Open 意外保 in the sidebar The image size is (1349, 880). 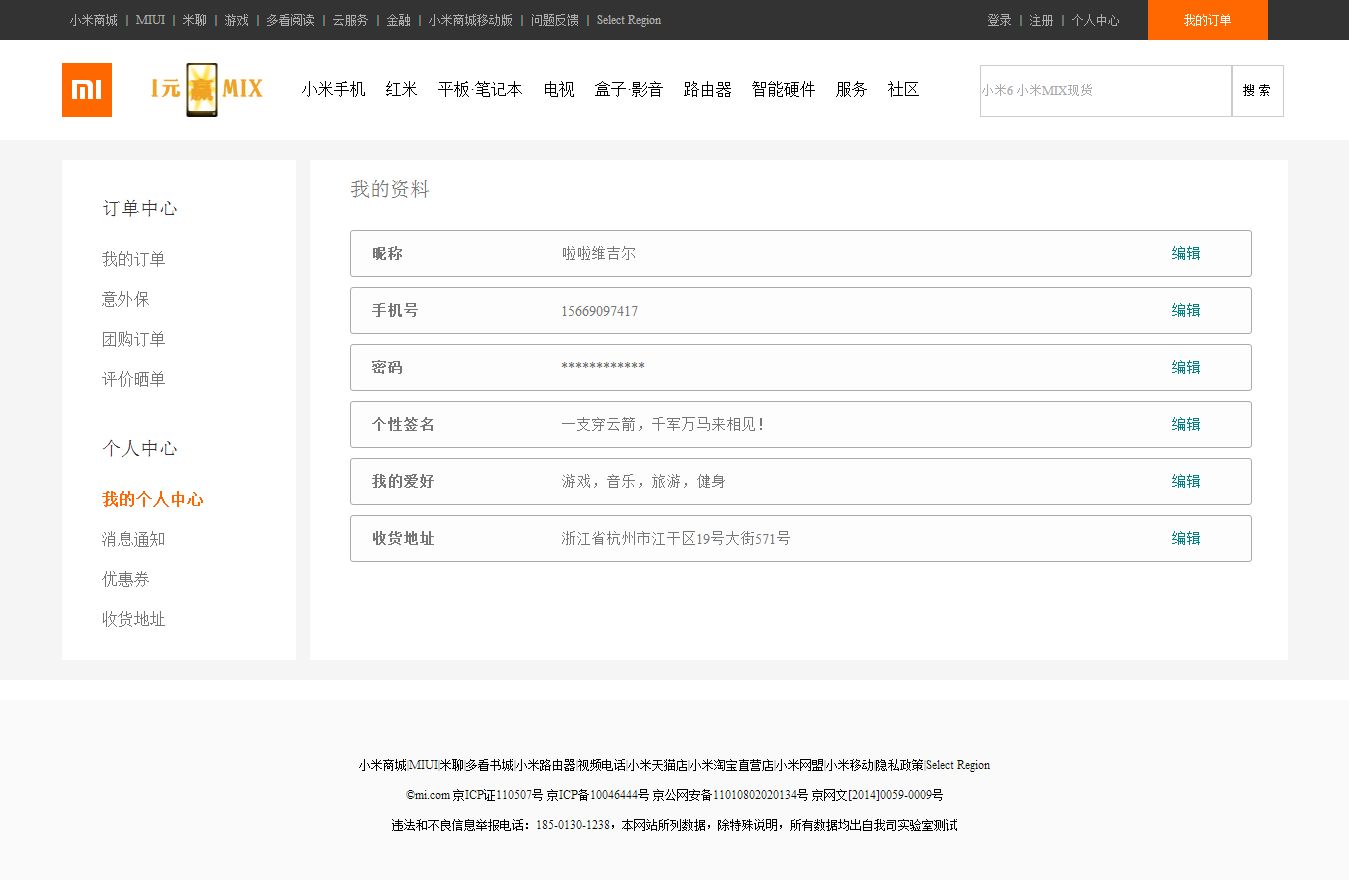(125, 299)
